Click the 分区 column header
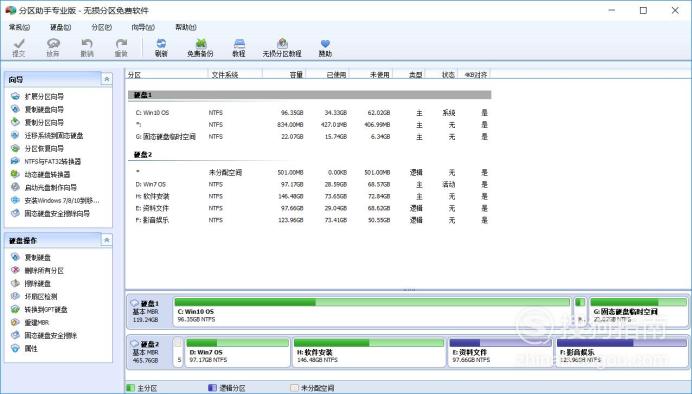 point(166,75)
